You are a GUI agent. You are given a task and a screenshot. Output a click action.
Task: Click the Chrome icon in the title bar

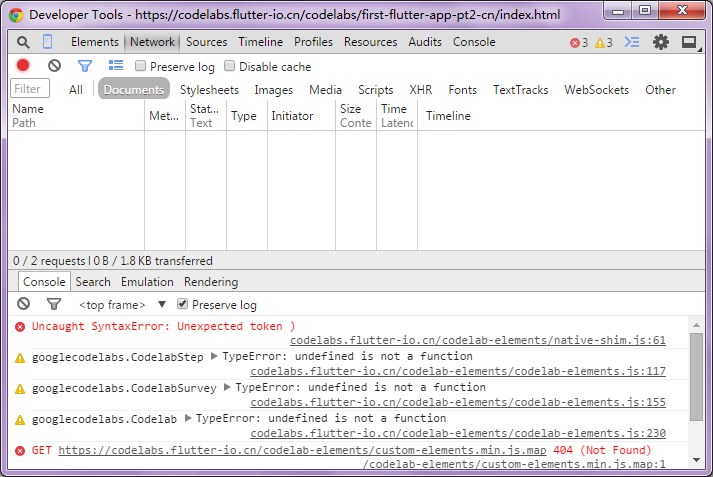click(x=16, y=15)
